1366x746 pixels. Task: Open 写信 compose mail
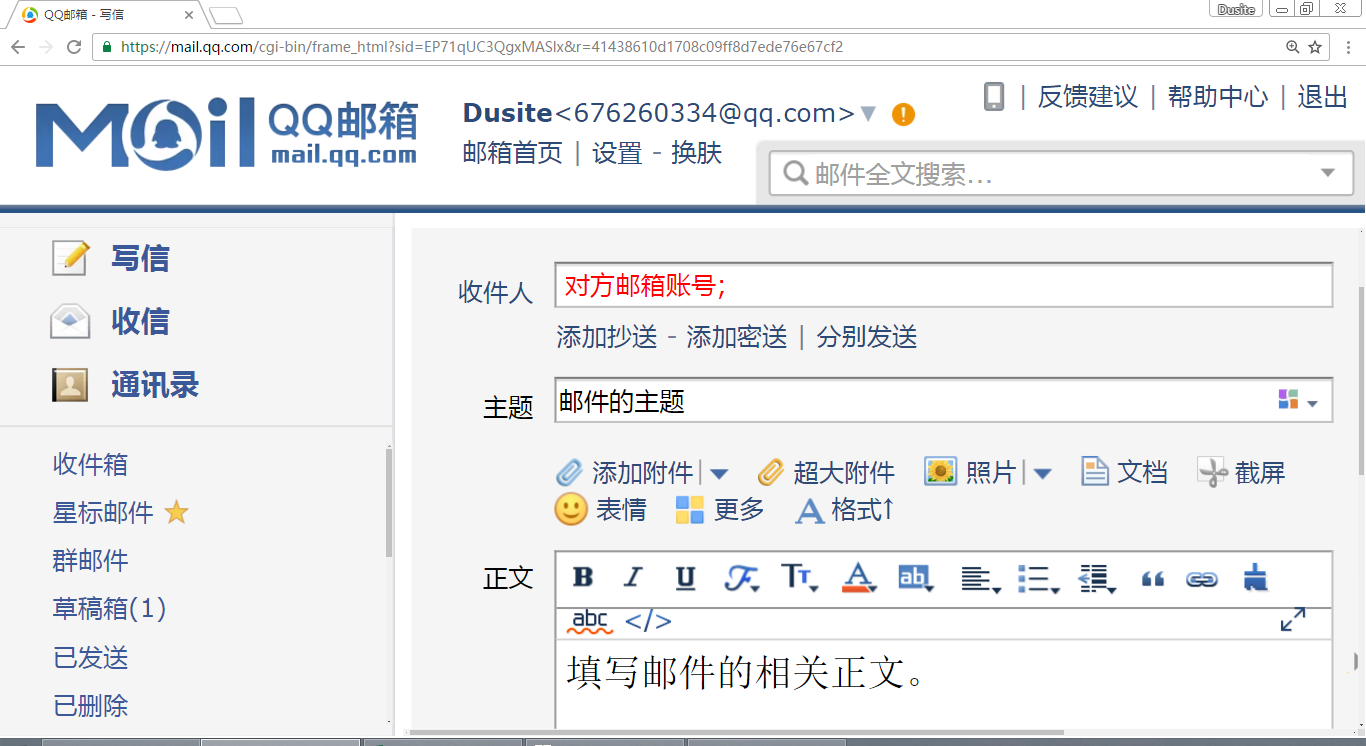pyautogui.click(x=139, y=258)
